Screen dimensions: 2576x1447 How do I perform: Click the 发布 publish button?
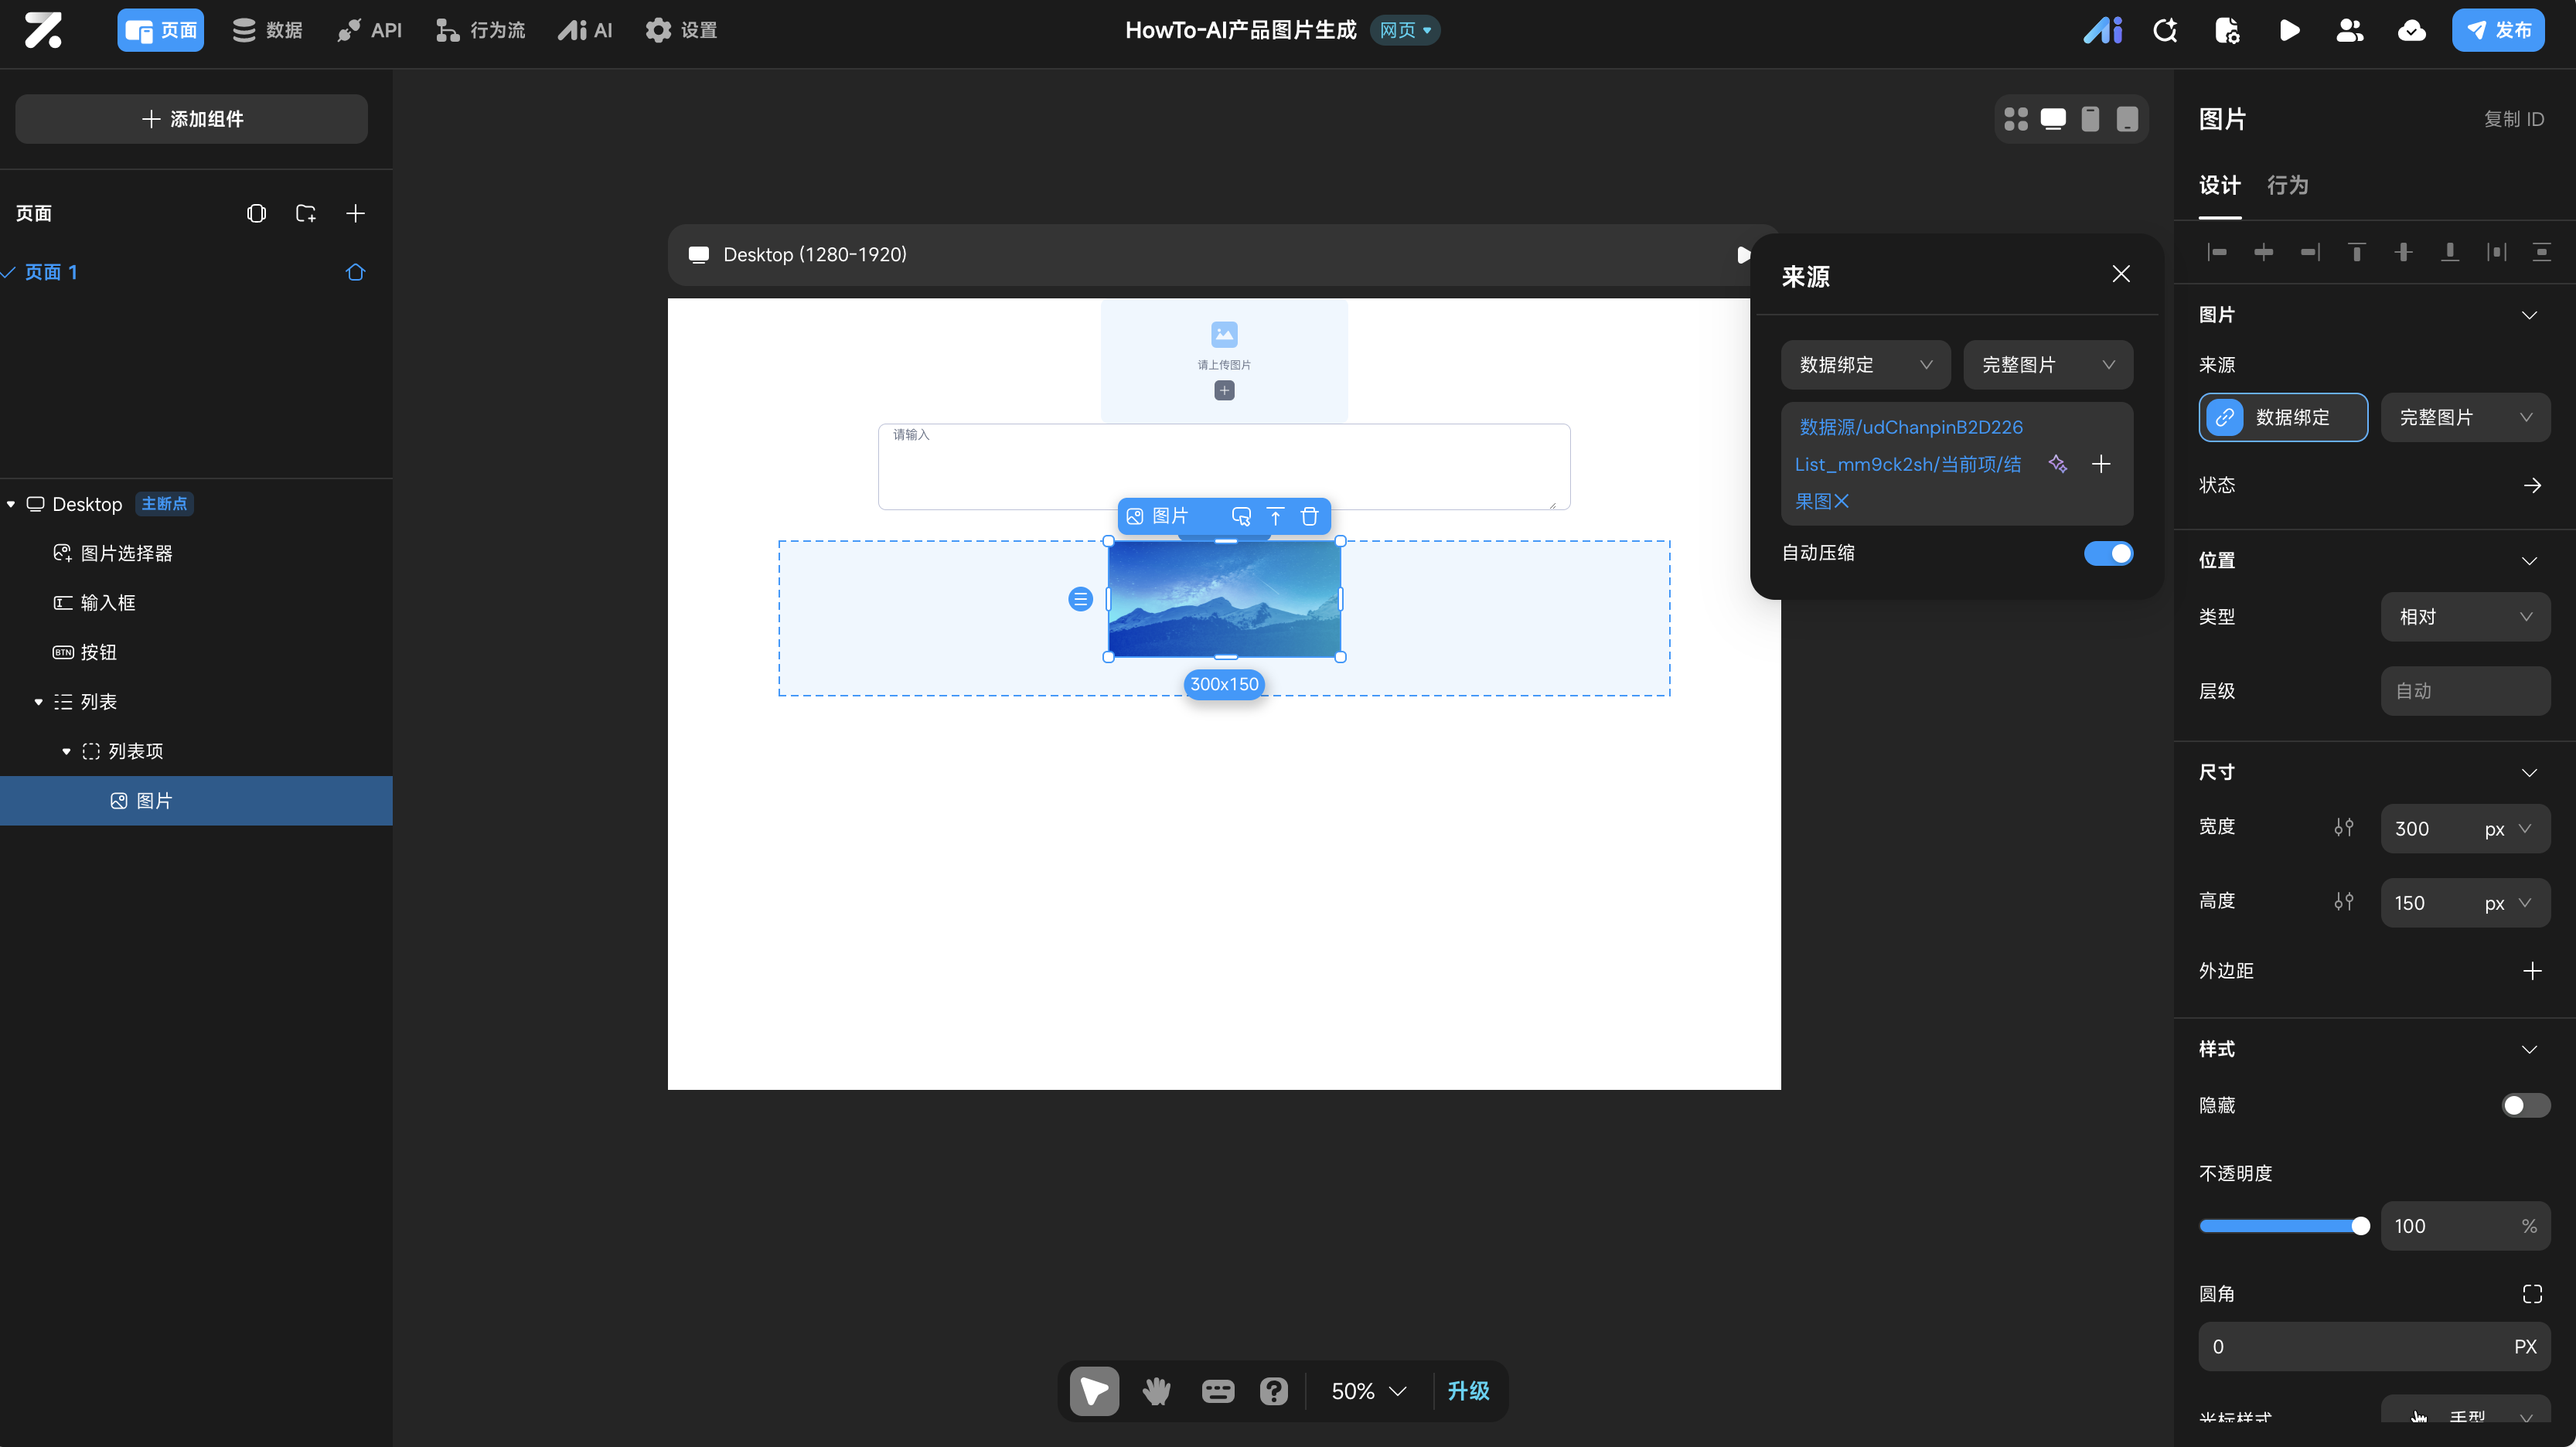click(2497, 30)
